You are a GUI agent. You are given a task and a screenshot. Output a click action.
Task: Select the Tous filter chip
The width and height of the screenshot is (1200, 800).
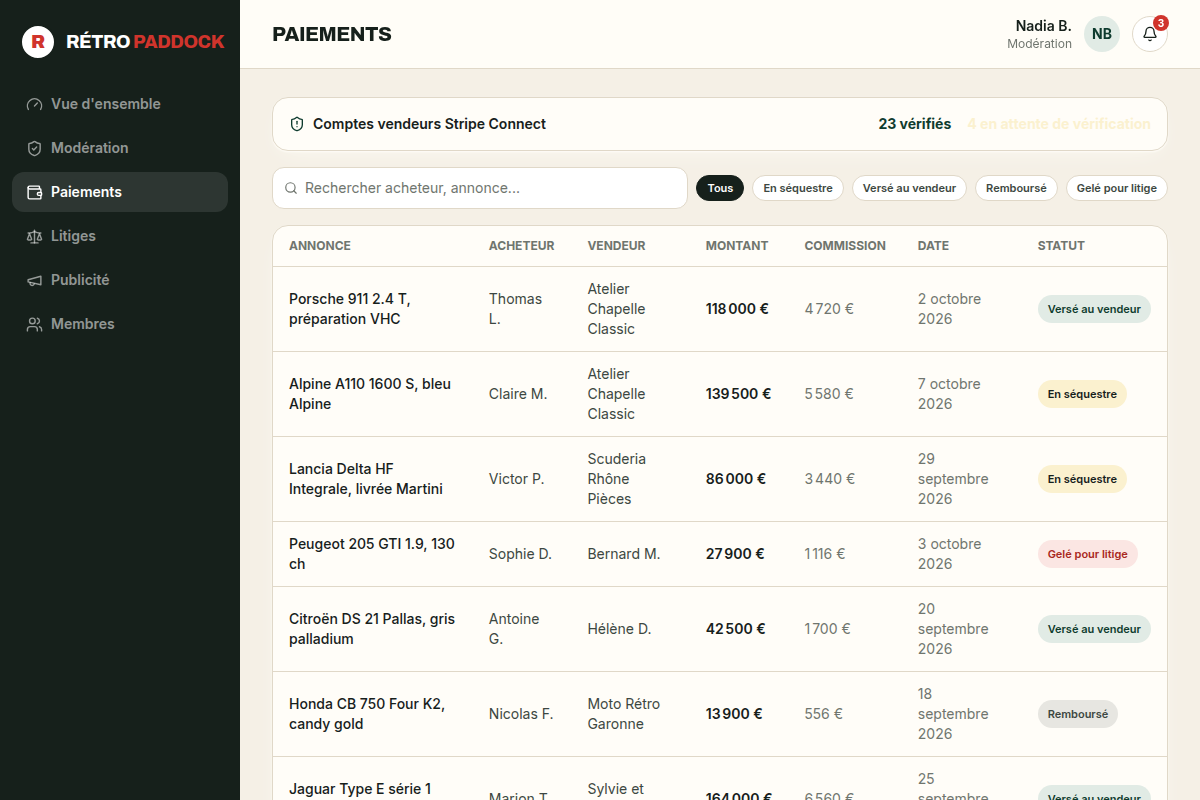click(x=720, y=188)
